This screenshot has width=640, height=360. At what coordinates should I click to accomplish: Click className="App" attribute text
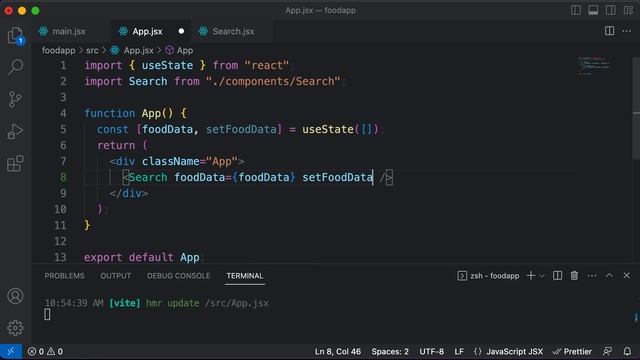pyautogui.click(x=190, y=161)
